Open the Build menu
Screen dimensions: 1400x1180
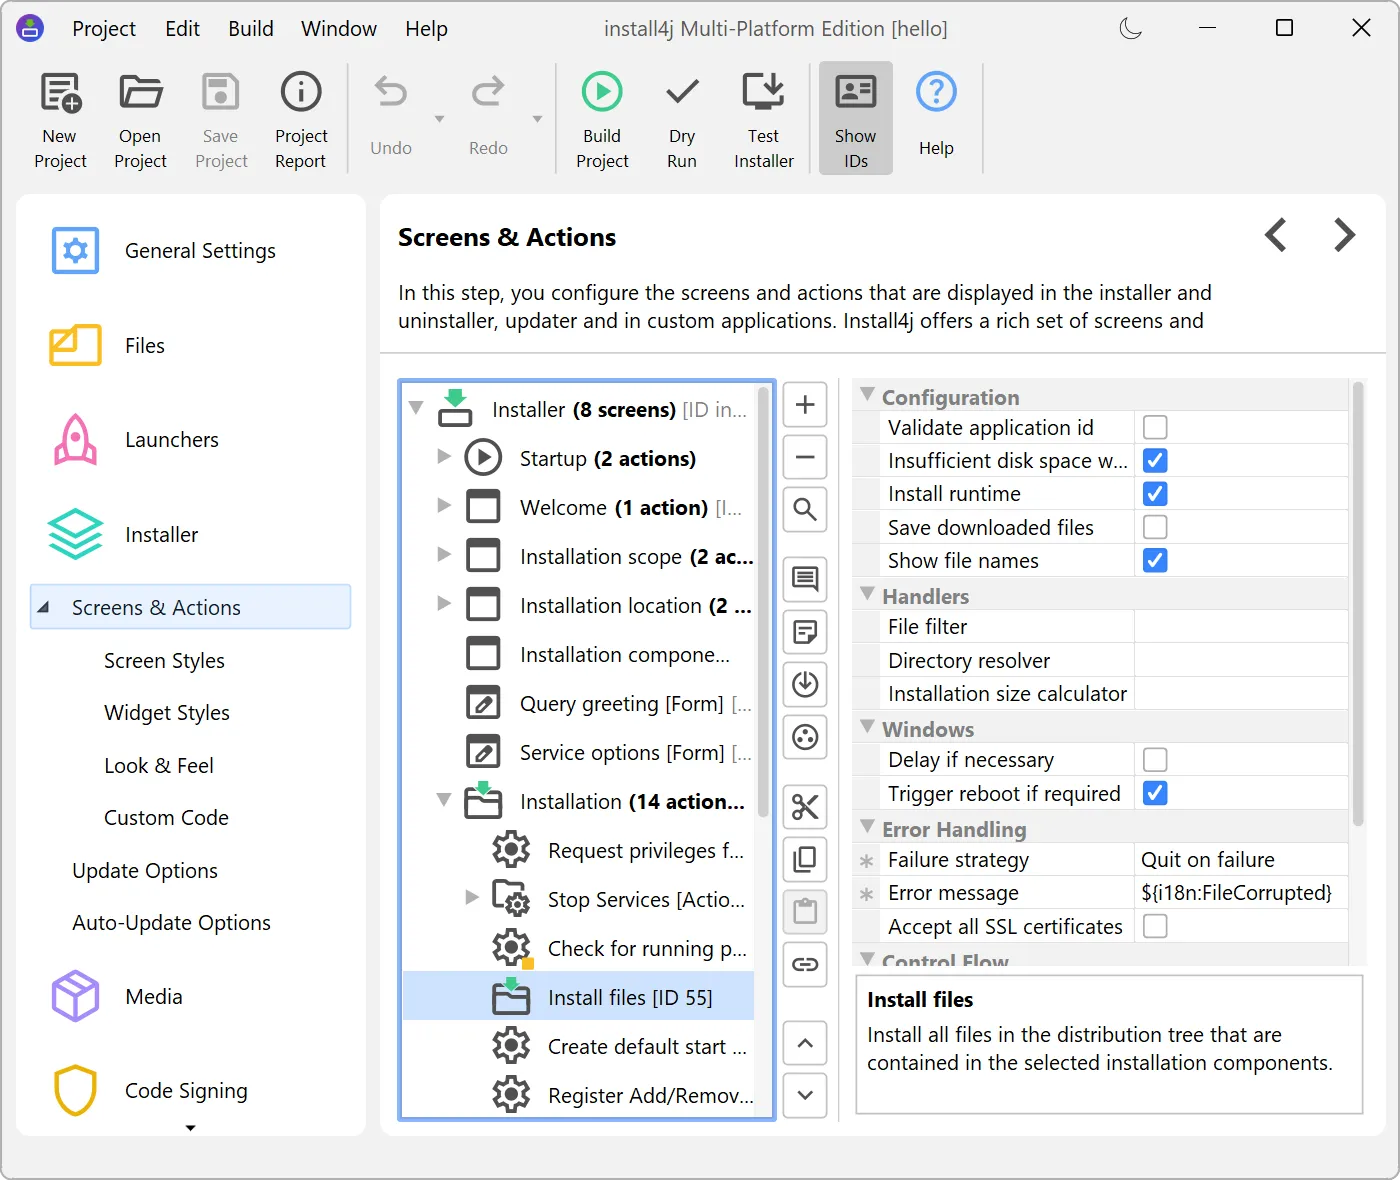250,28
